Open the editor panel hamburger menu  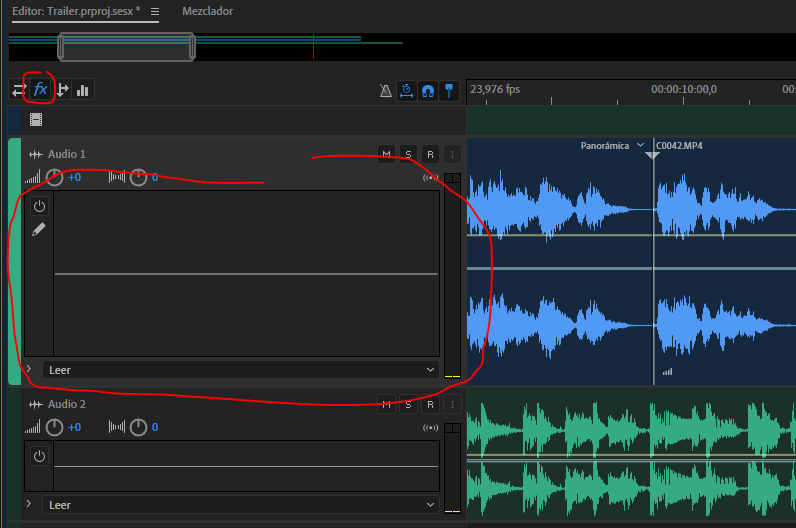pos(155,11)
